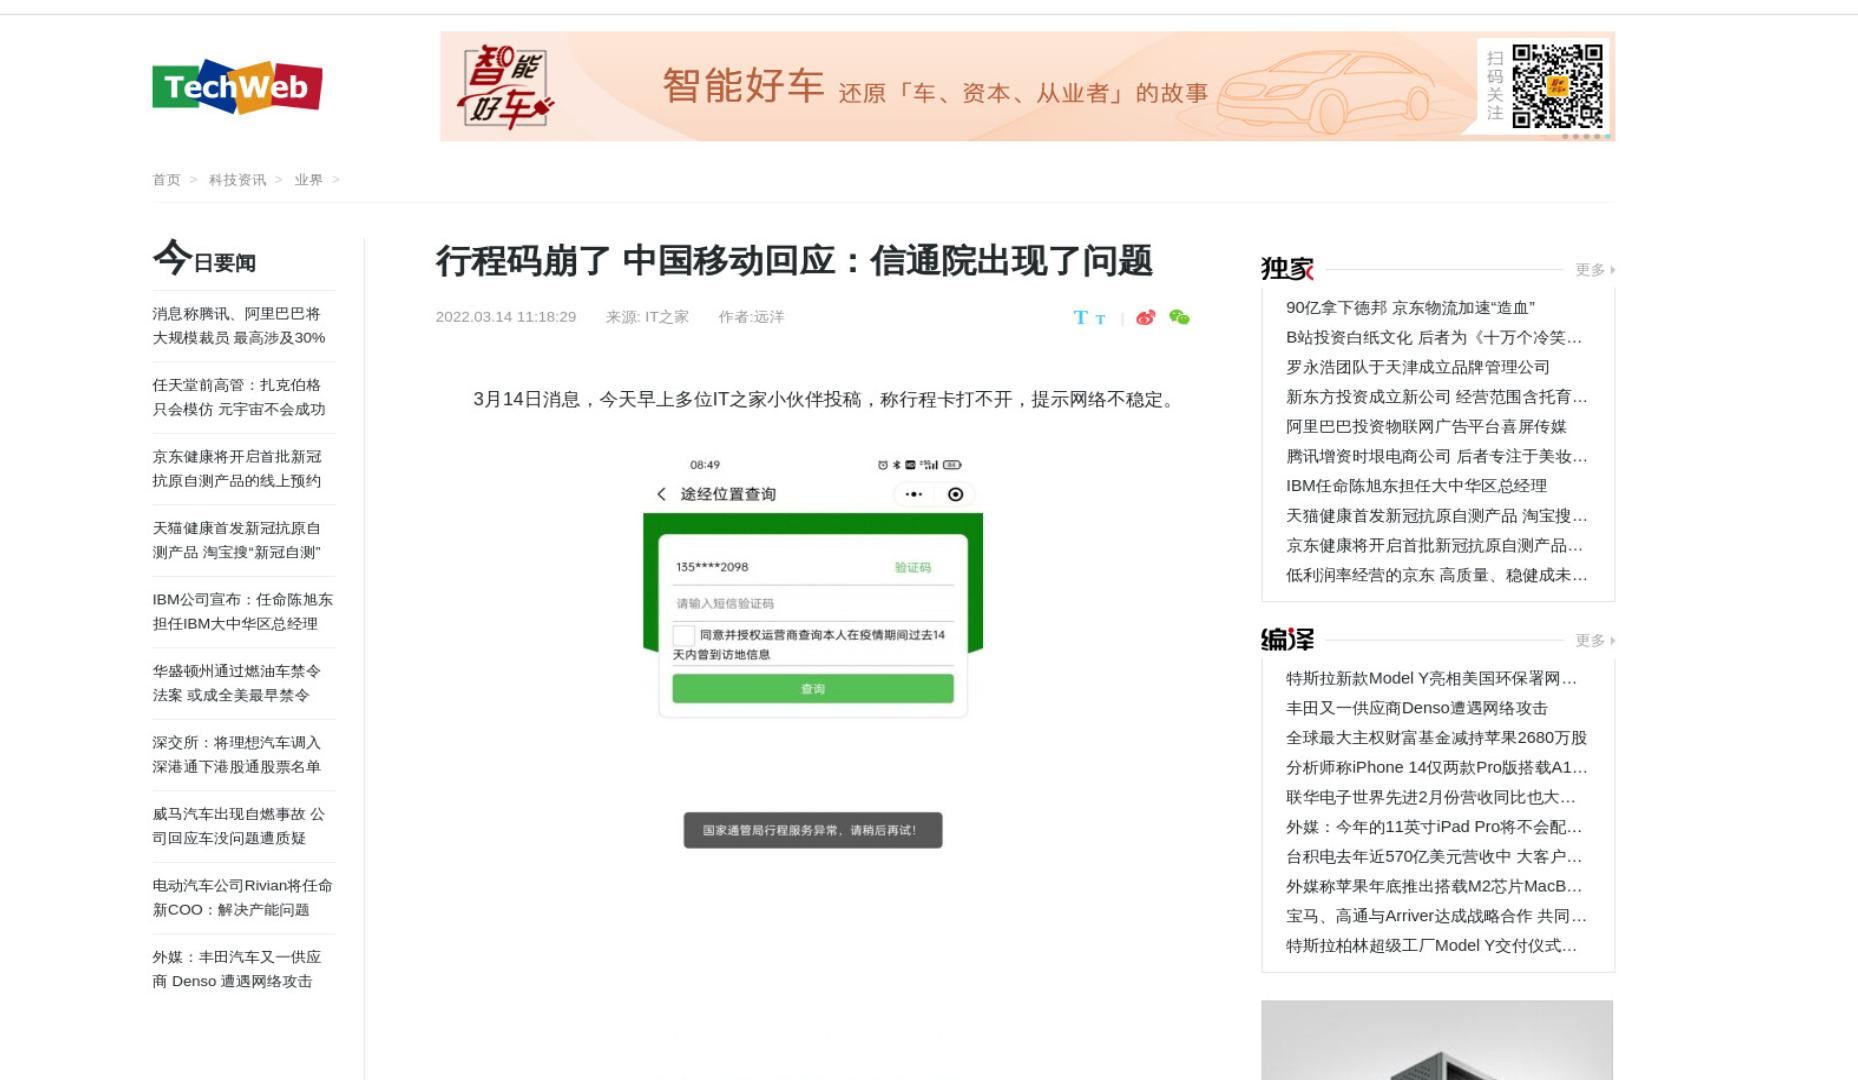The width and height of the screenshot is (1858, 1080).
Task: Open 腾讯增资时垠电商公司 article
Action: click(x=1436, y=456)
